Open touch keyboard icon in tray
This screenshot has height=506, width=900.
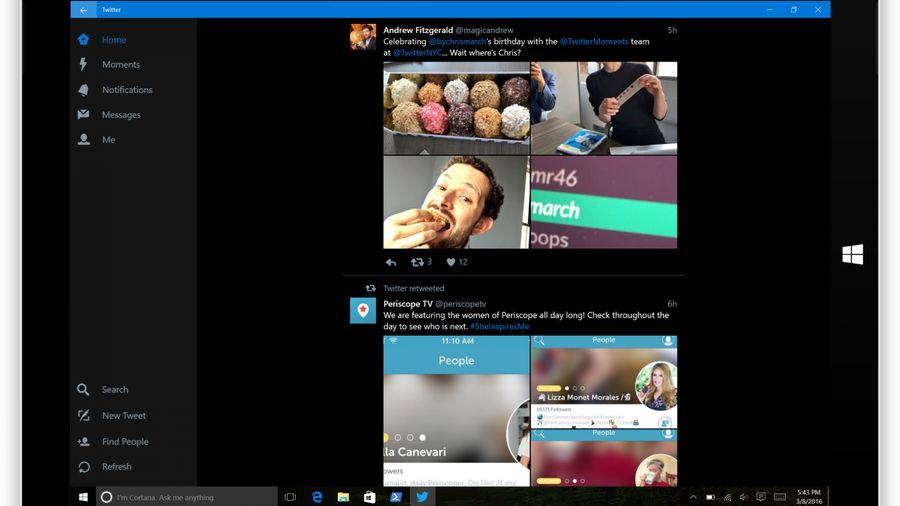[779, 497]
